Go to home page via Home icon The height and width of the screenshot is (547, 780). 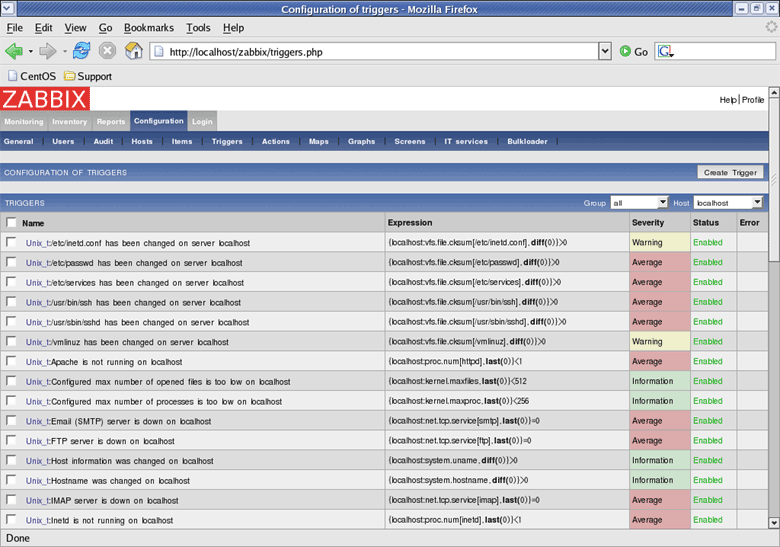point(134,51)
